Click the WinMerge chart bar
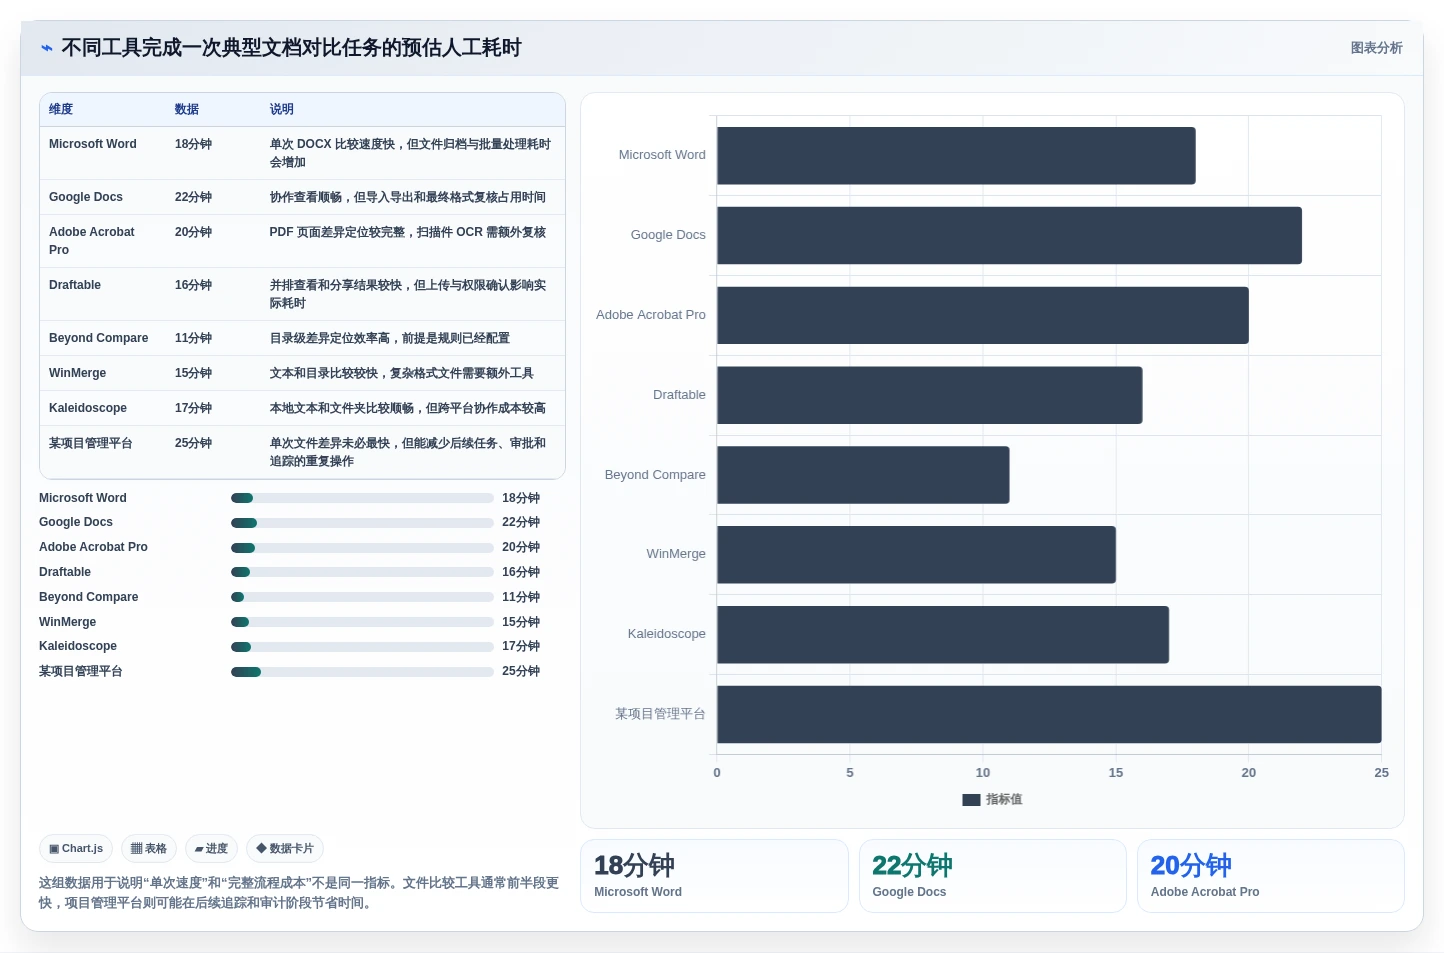Viewport: 1444px width, 953px height. point(916,554)
